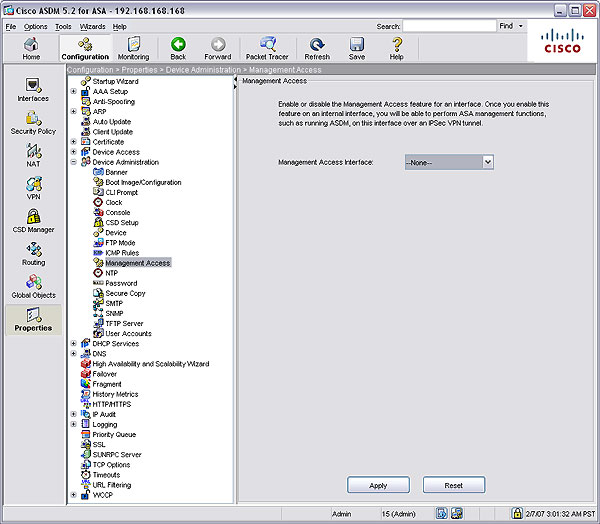Click the lock icon in status bar
This screenshot has width=600, height=524.
click(x=517, y=513)
